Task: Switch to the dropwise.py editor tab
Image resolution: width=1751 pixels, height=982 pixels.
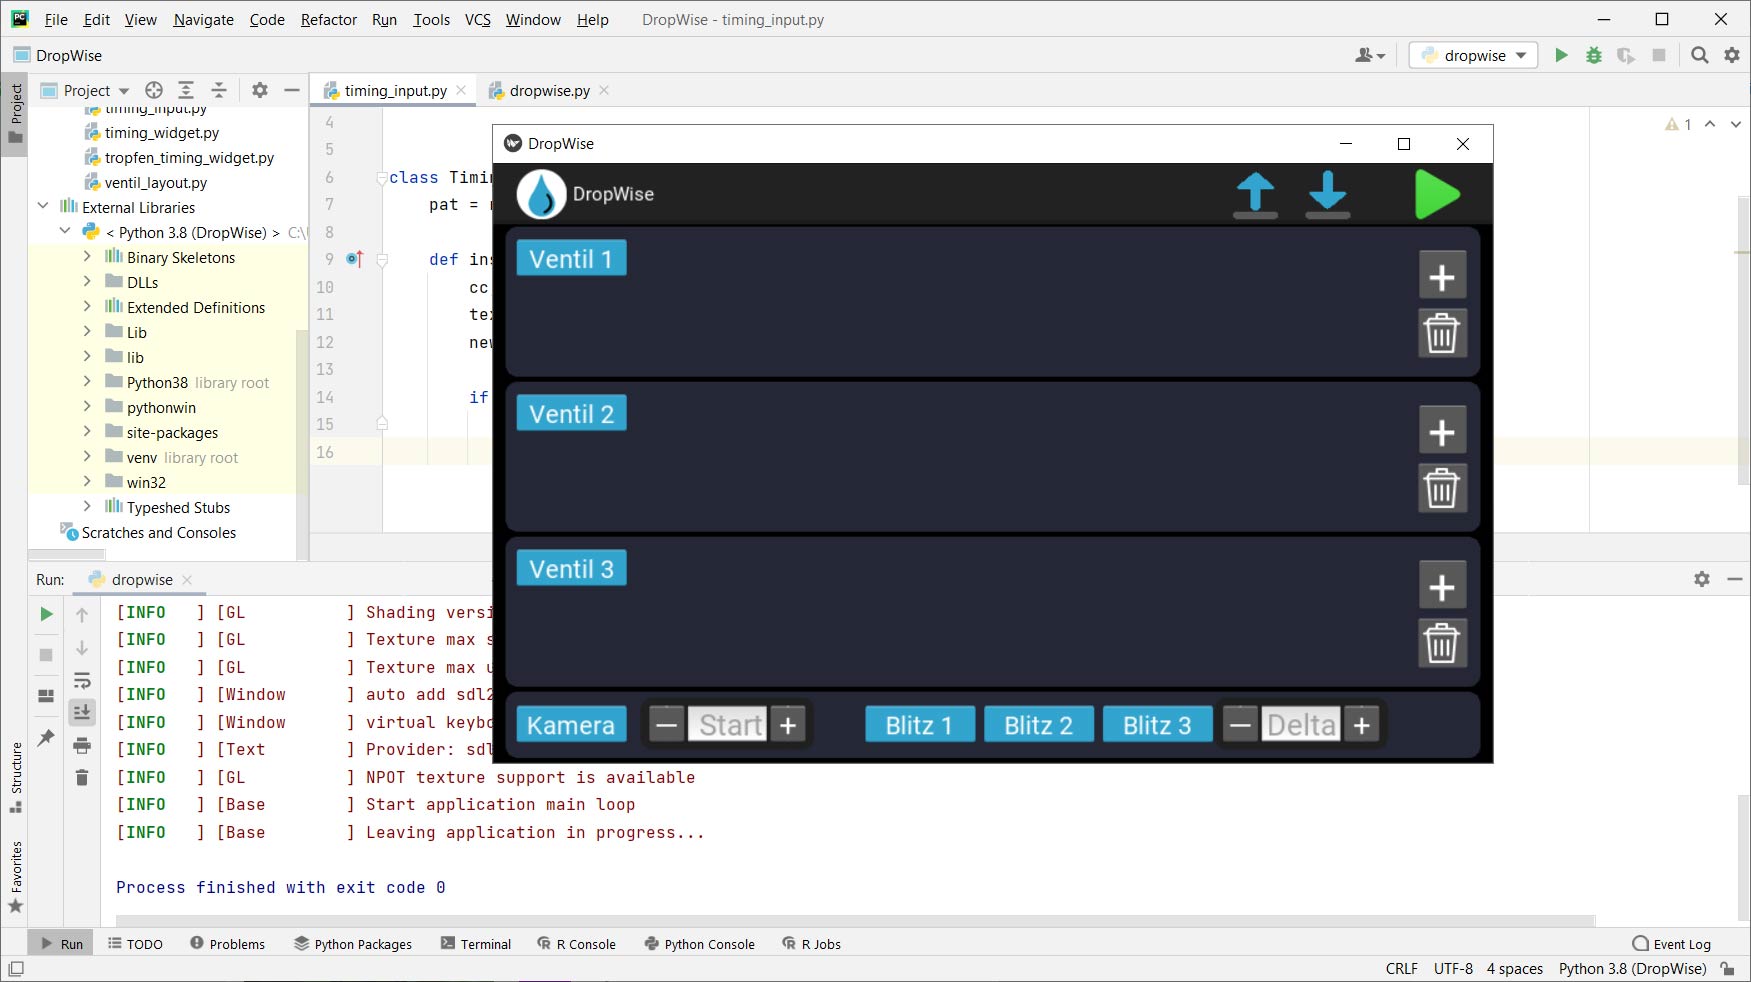Action: pyautogui.click(x=549, y=91)
